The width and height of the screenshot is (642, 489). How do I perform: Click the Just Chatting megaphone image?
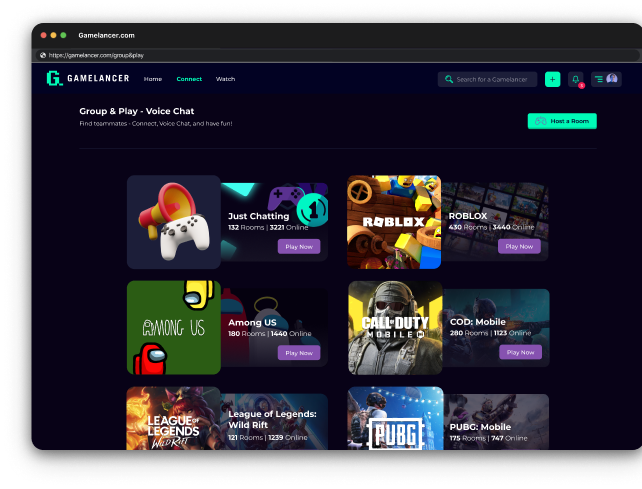tap(173, 222)
